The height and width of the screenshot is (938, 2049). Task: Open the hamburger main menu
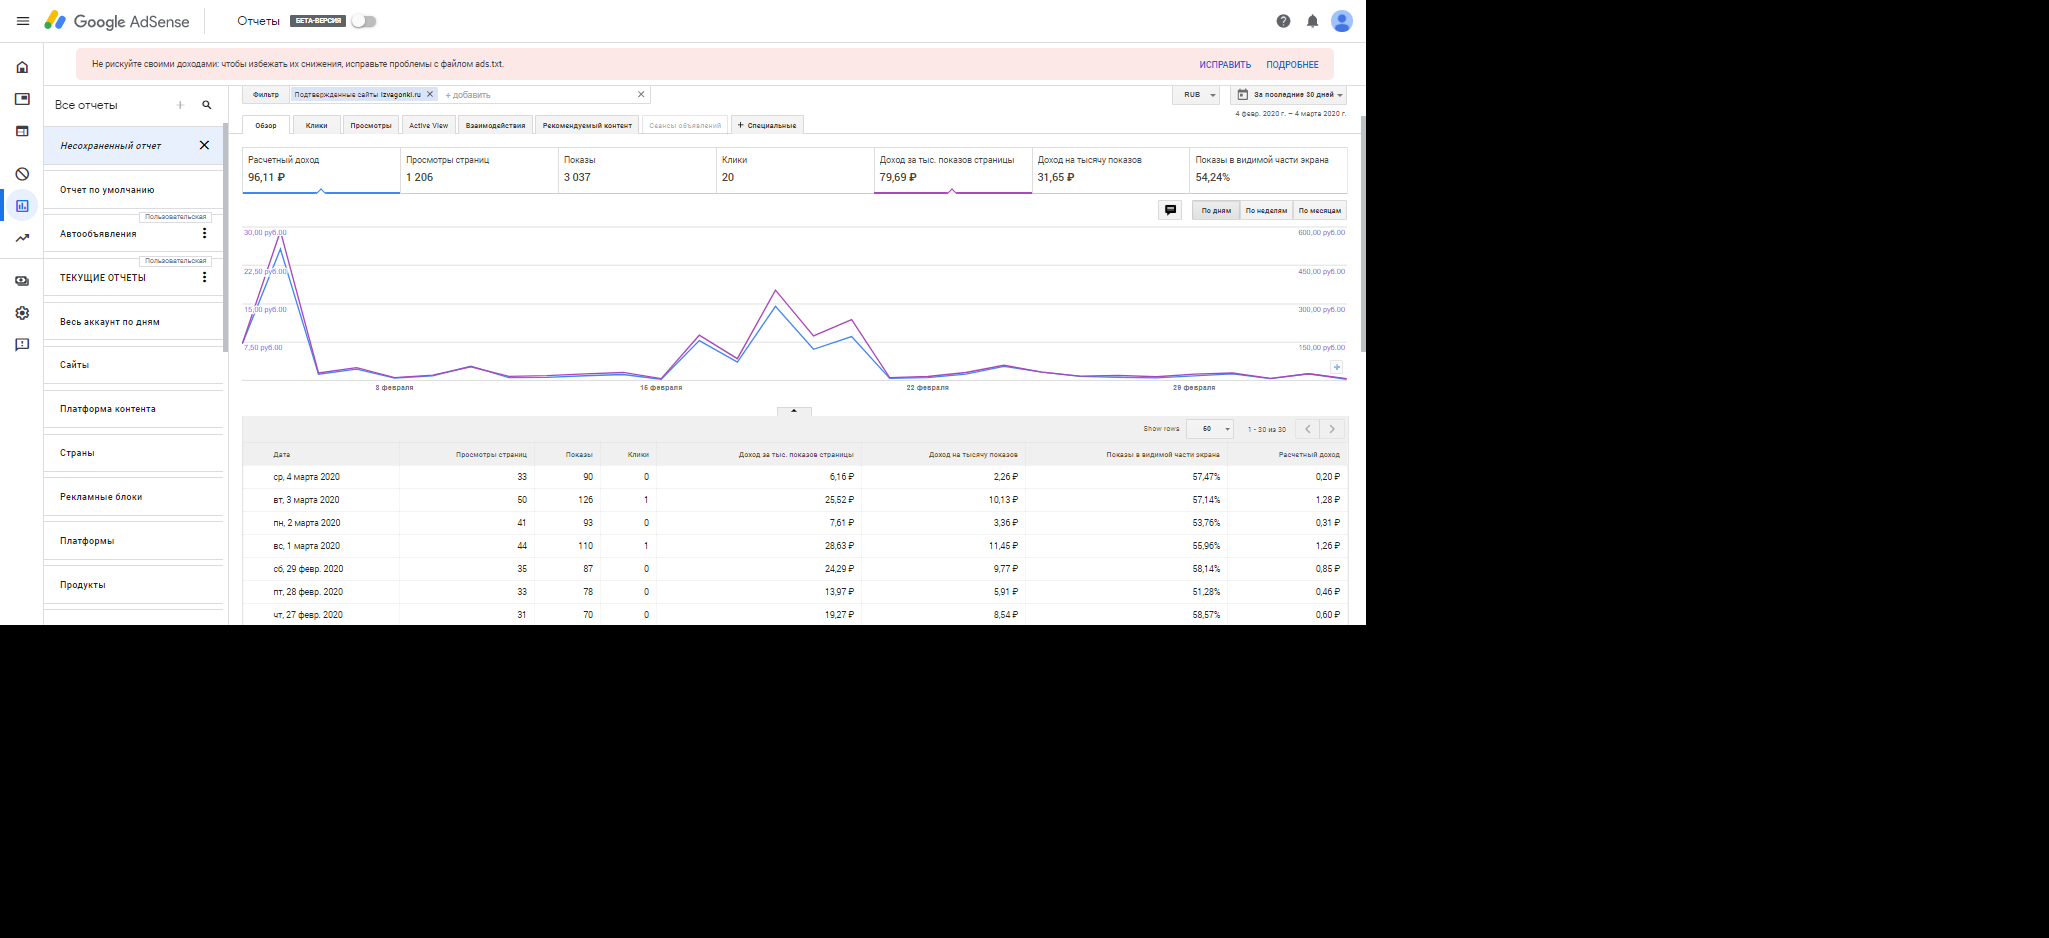[x=23, y=21]
